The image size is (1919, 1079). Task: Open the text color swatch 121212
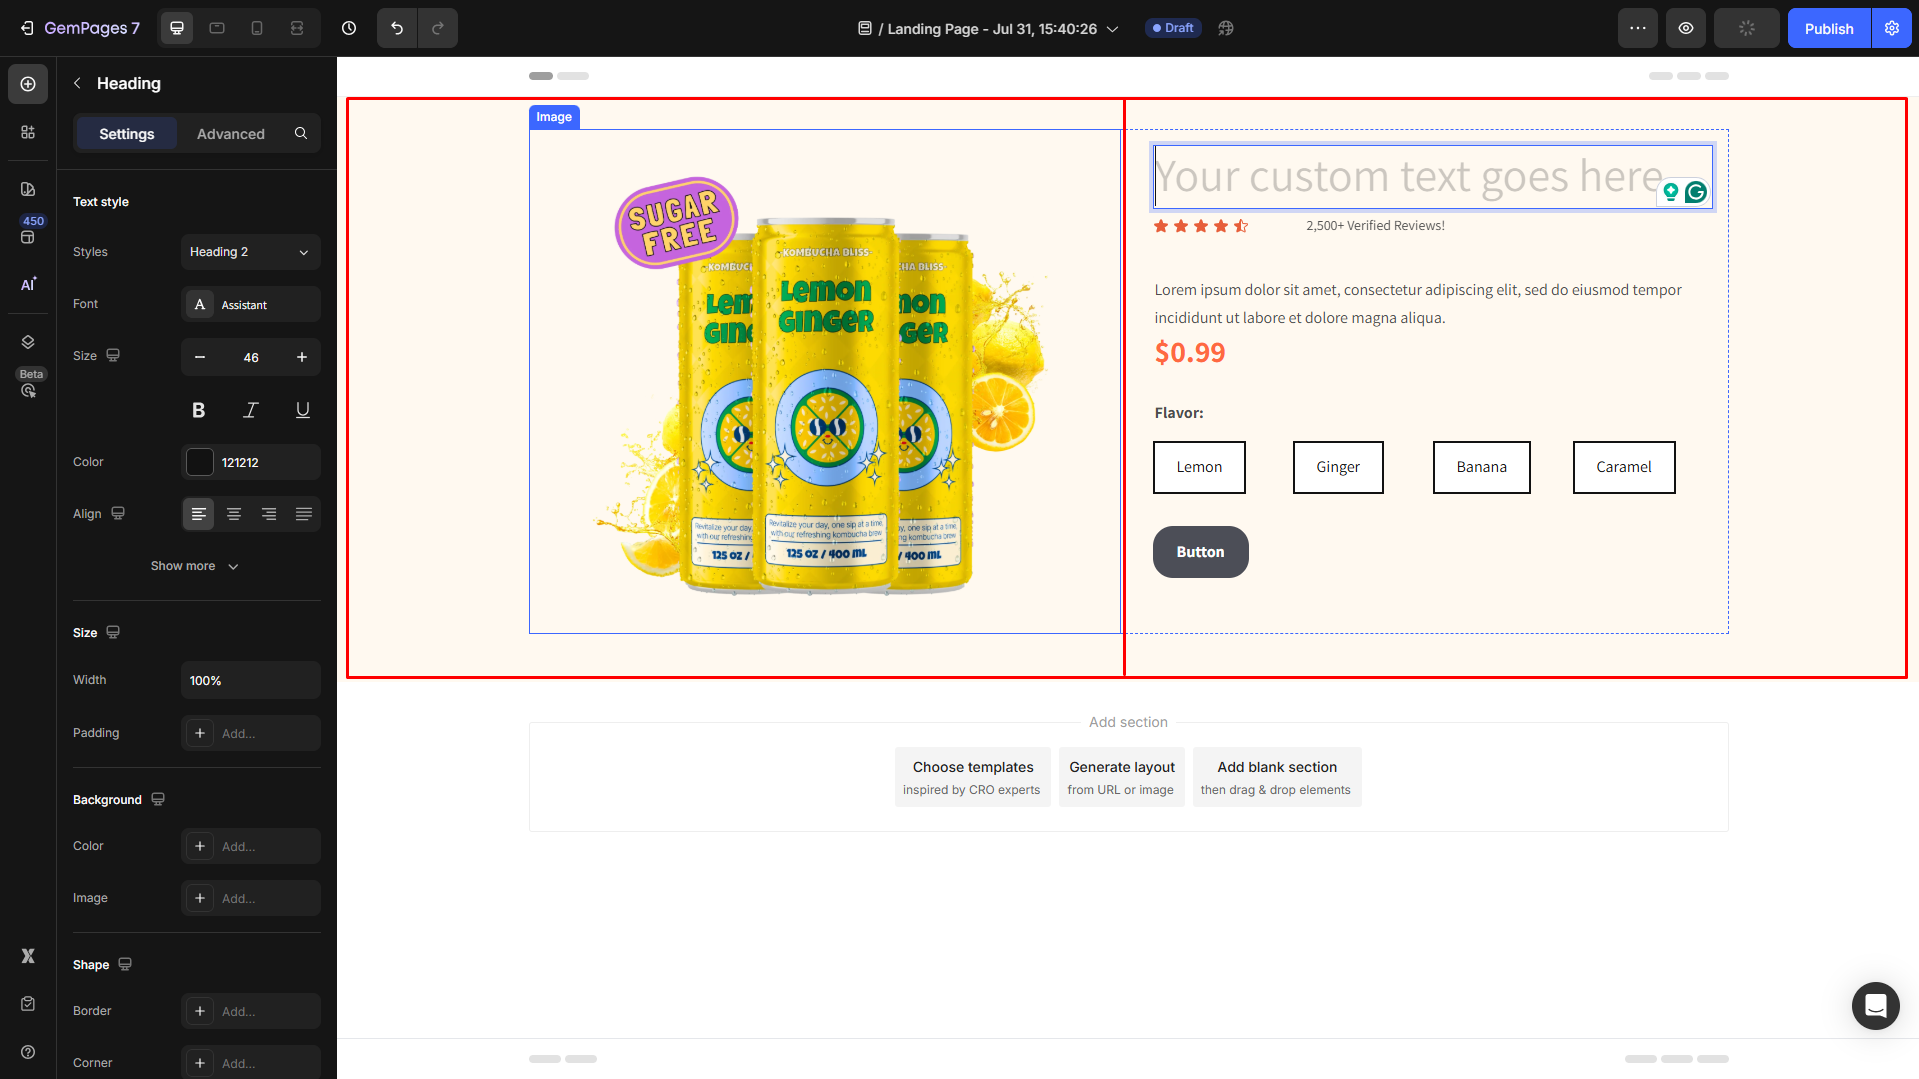click(x=200, y=462)
